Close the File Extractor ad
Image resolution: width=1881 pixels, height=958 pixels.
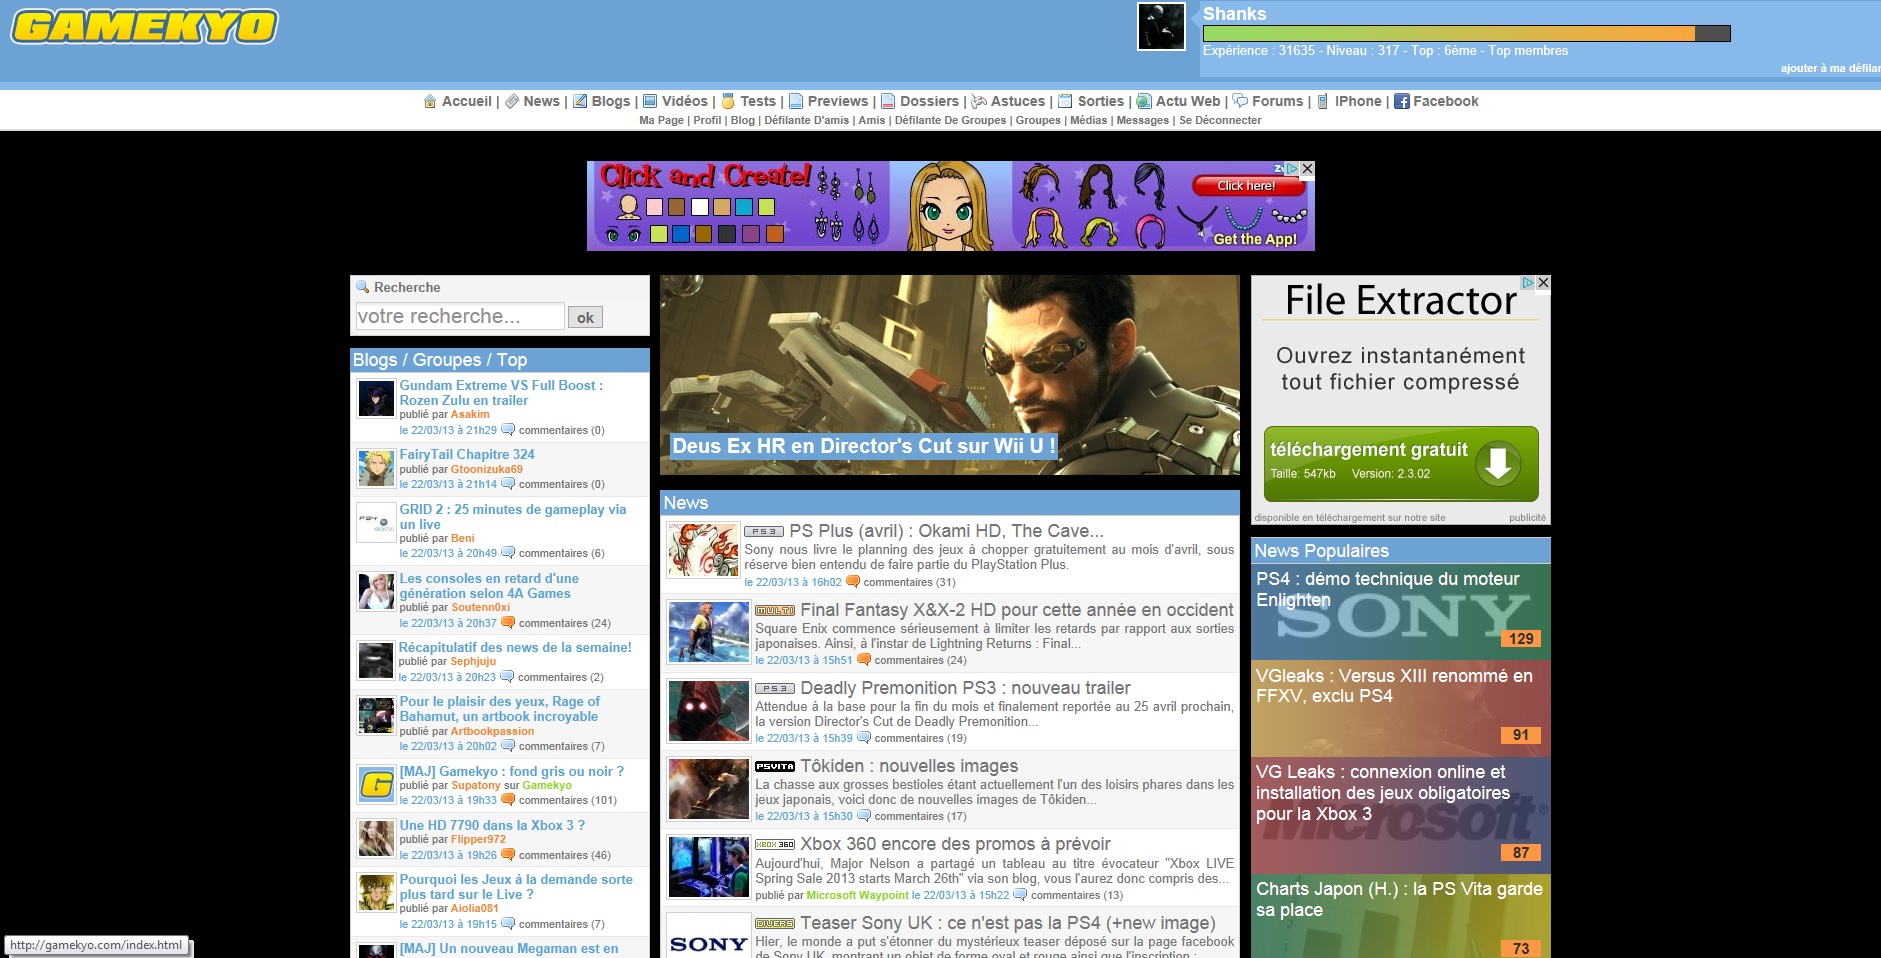[1543, 283]
